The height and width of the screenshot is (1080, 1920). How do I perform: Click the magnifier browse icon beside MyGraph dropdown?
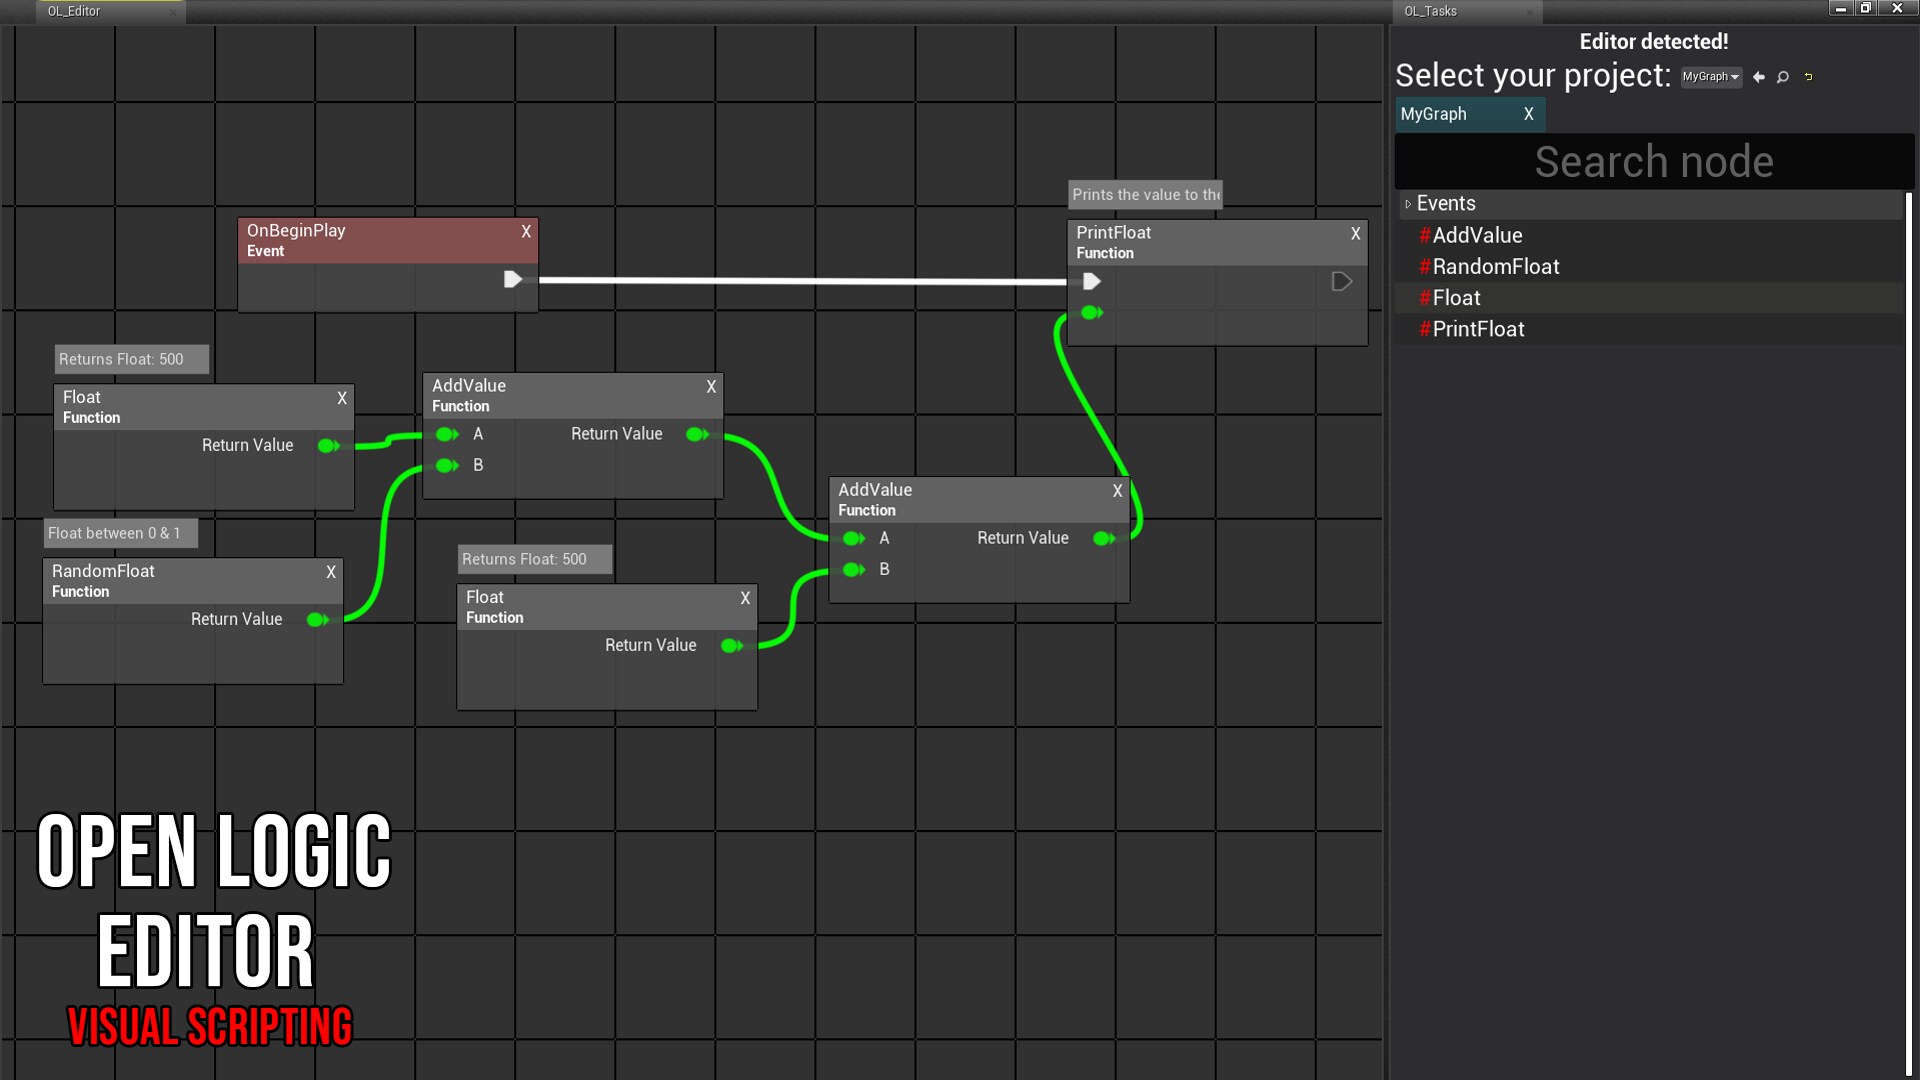(1783, 77)
